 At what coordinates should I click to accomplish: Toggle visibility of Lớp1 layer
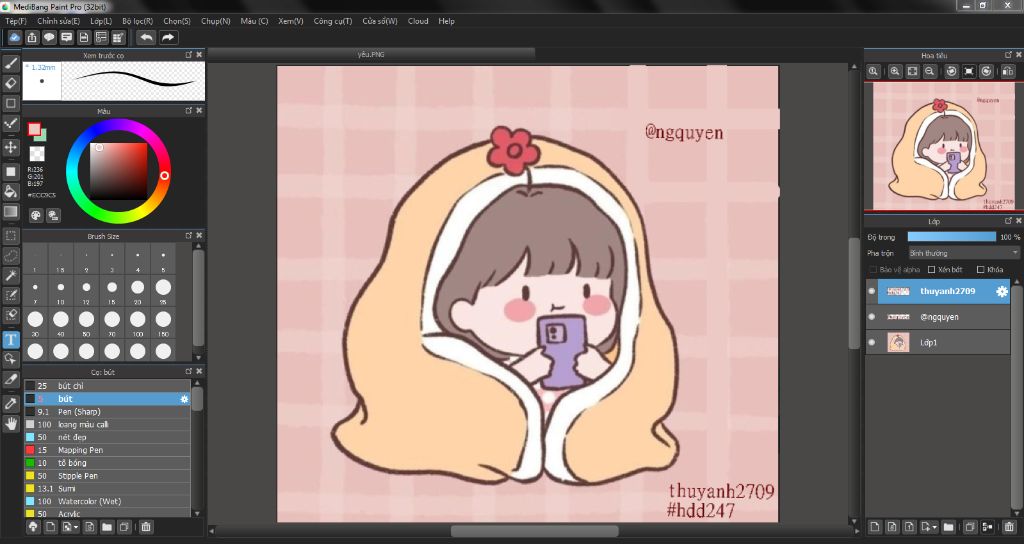click(x=872, y=342)
